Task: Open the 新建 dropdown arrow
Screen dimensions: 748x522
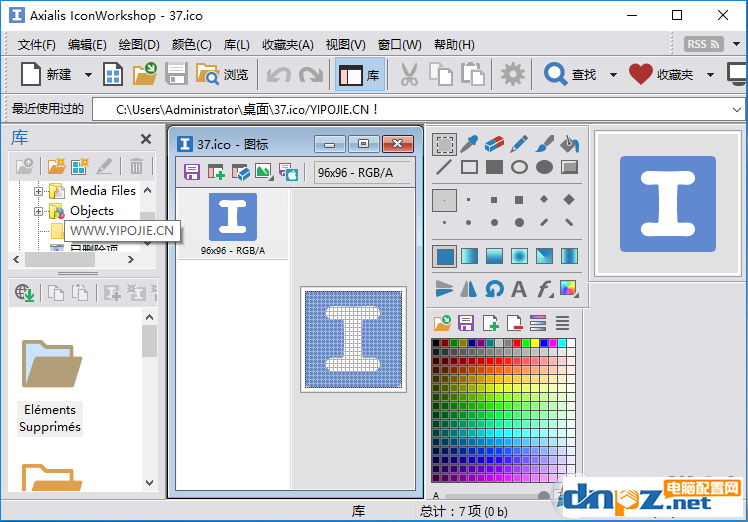Action: tap(88, 75)
